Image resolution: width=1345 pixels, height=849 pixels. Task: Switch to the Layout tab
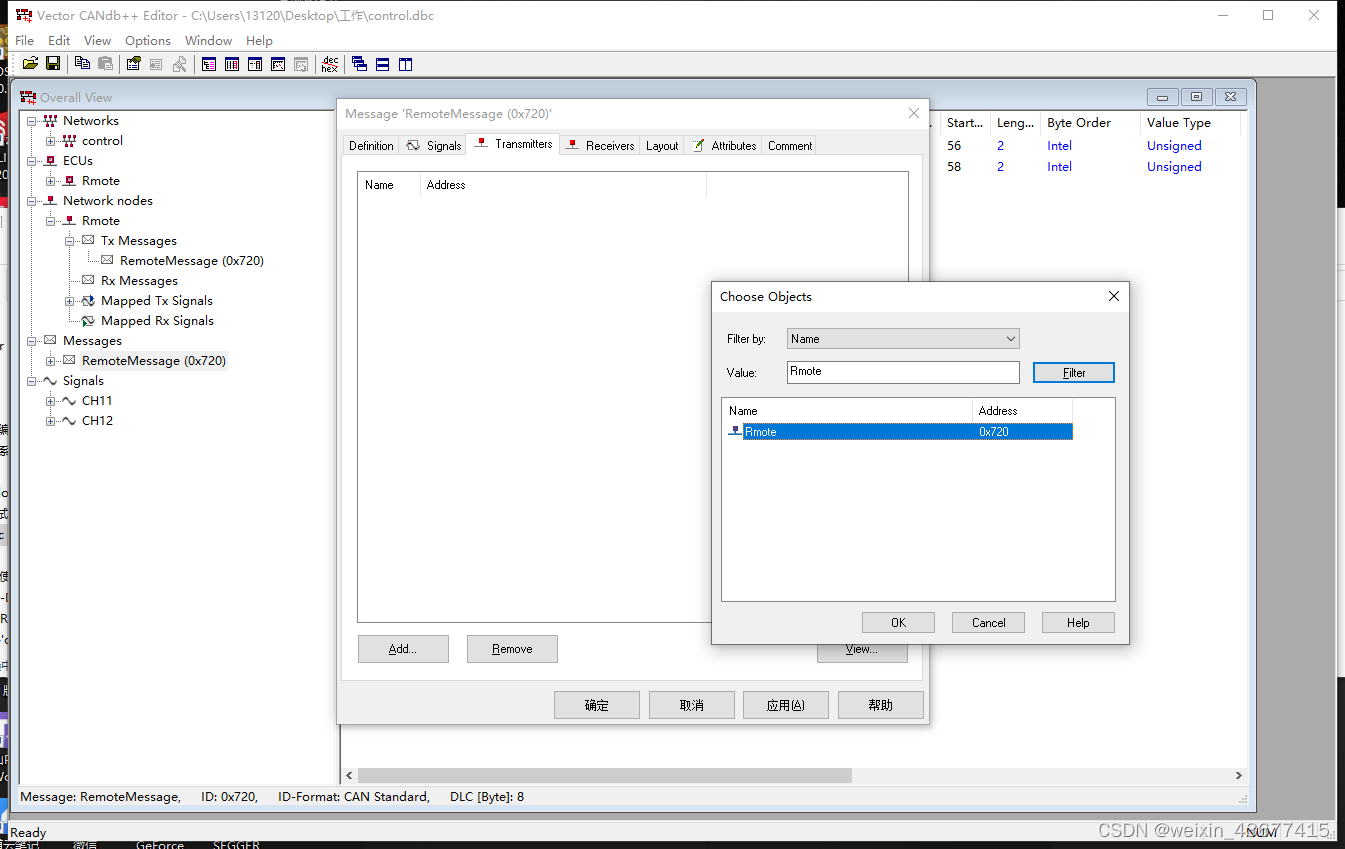(x=662, y=145)
